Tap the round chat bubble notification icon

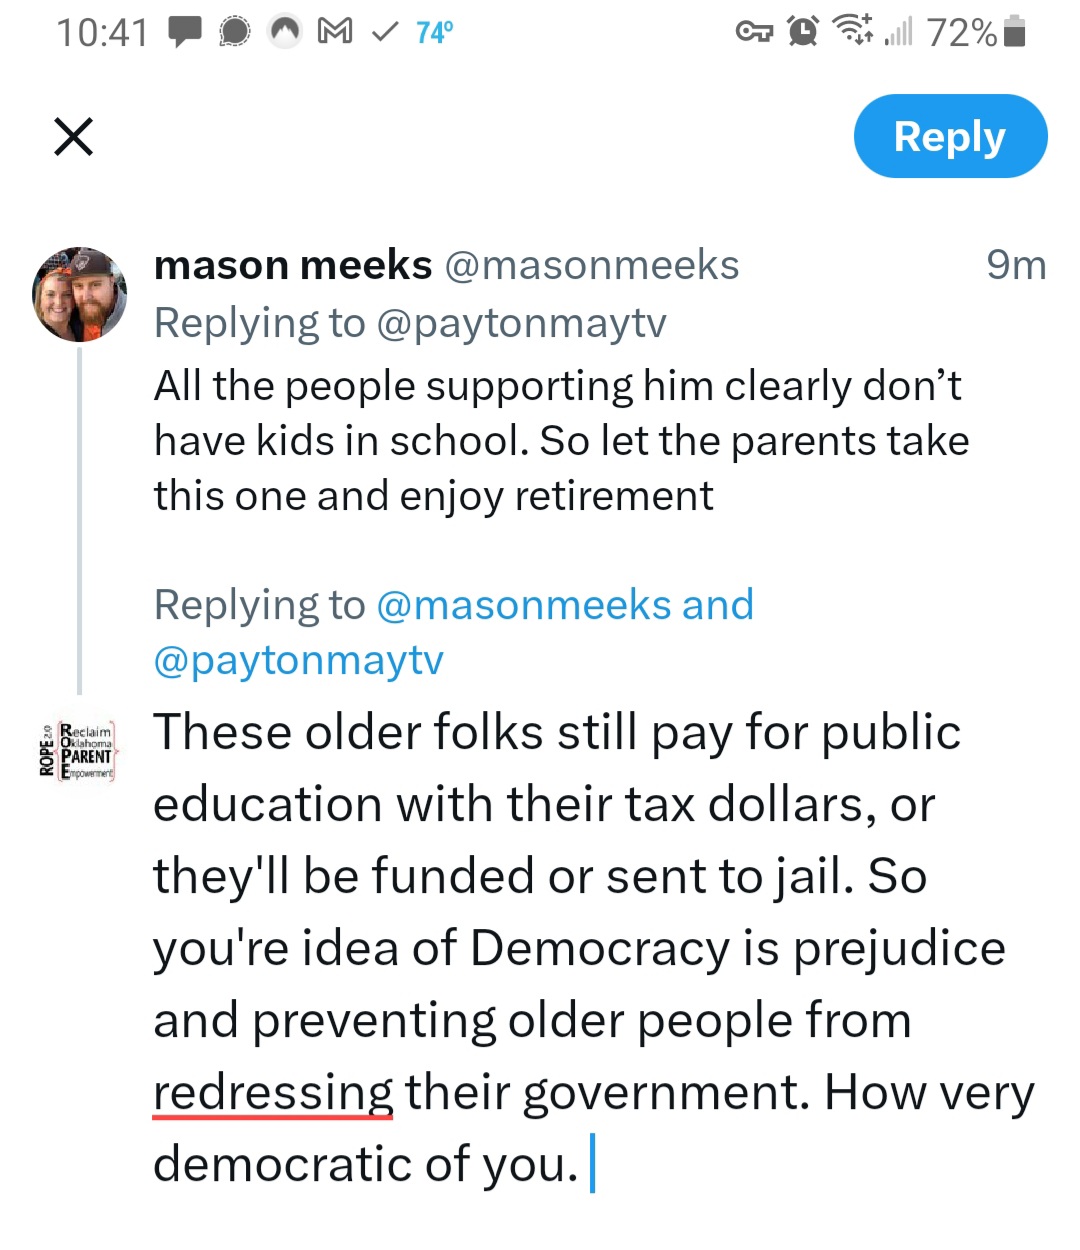click(234, 33)
